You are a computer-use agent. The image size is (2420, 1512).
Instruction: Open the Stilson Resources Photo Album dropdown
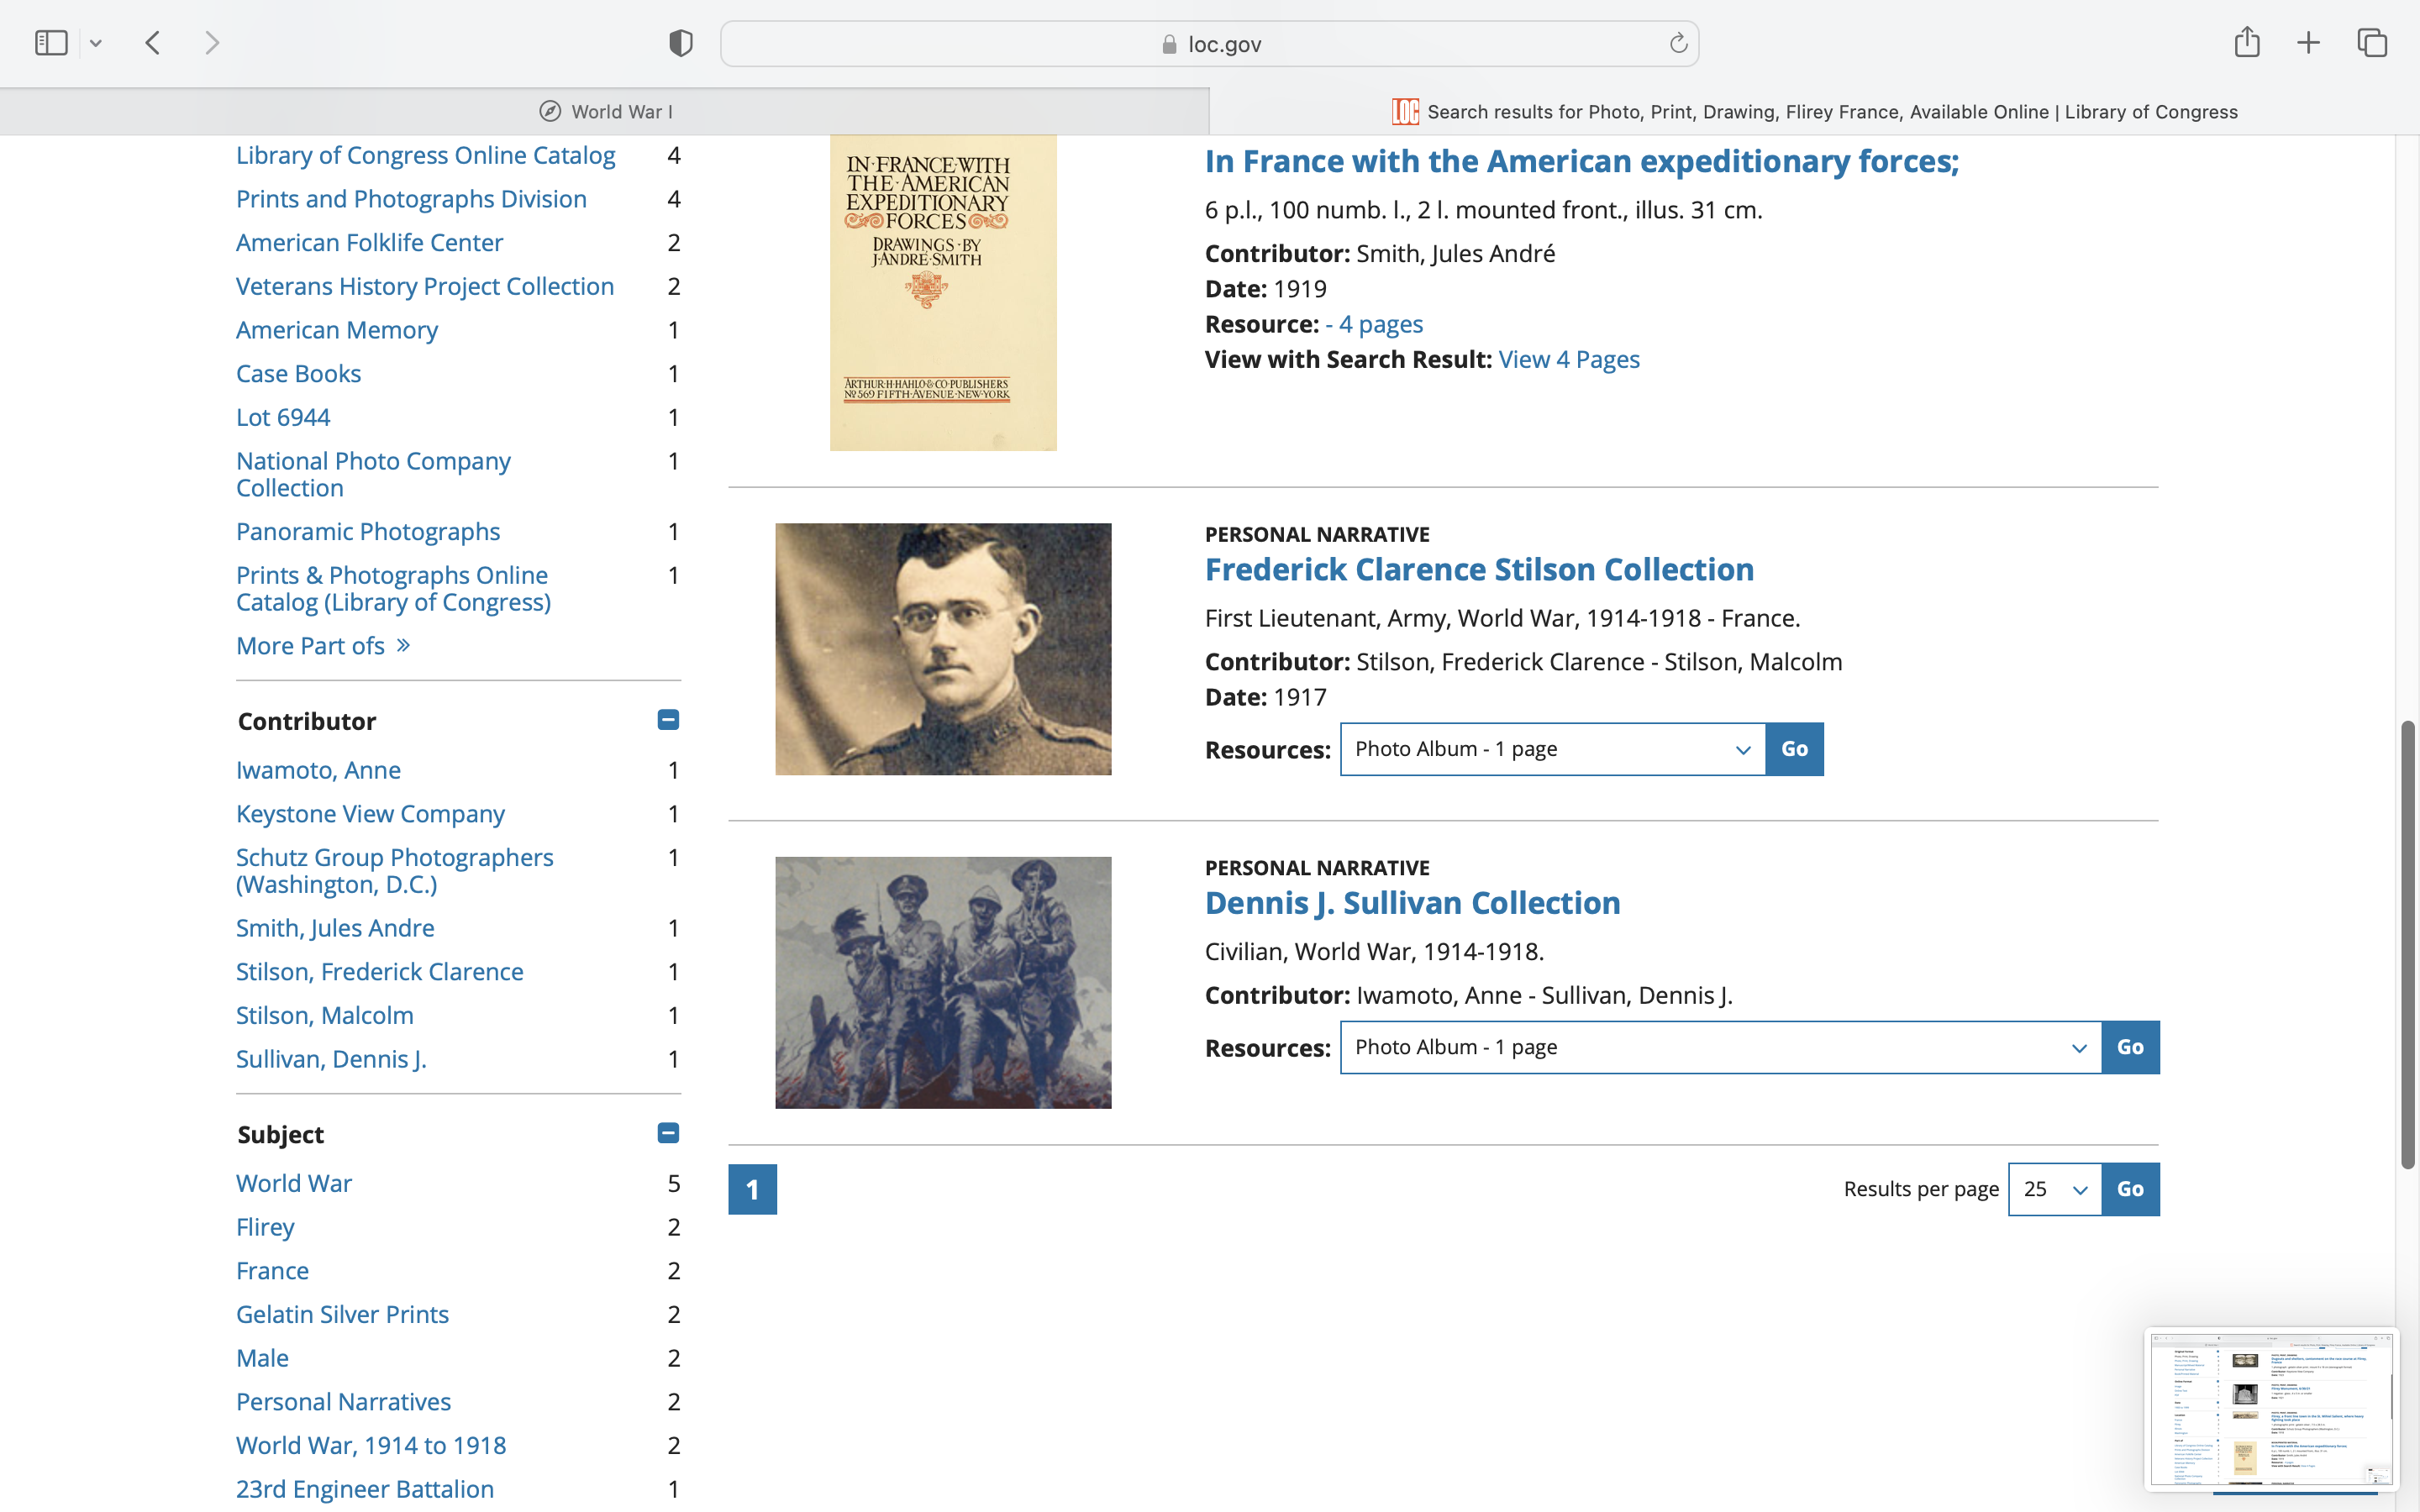click(x=1552, y=749)
